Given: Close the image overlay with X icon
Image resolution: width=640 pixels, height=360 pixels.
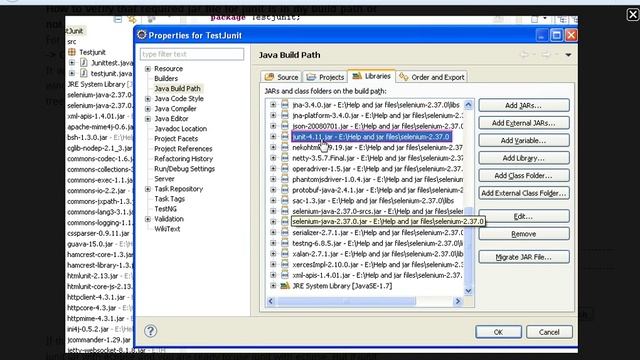Looking at the screenshot, I should tap(633, 15).
